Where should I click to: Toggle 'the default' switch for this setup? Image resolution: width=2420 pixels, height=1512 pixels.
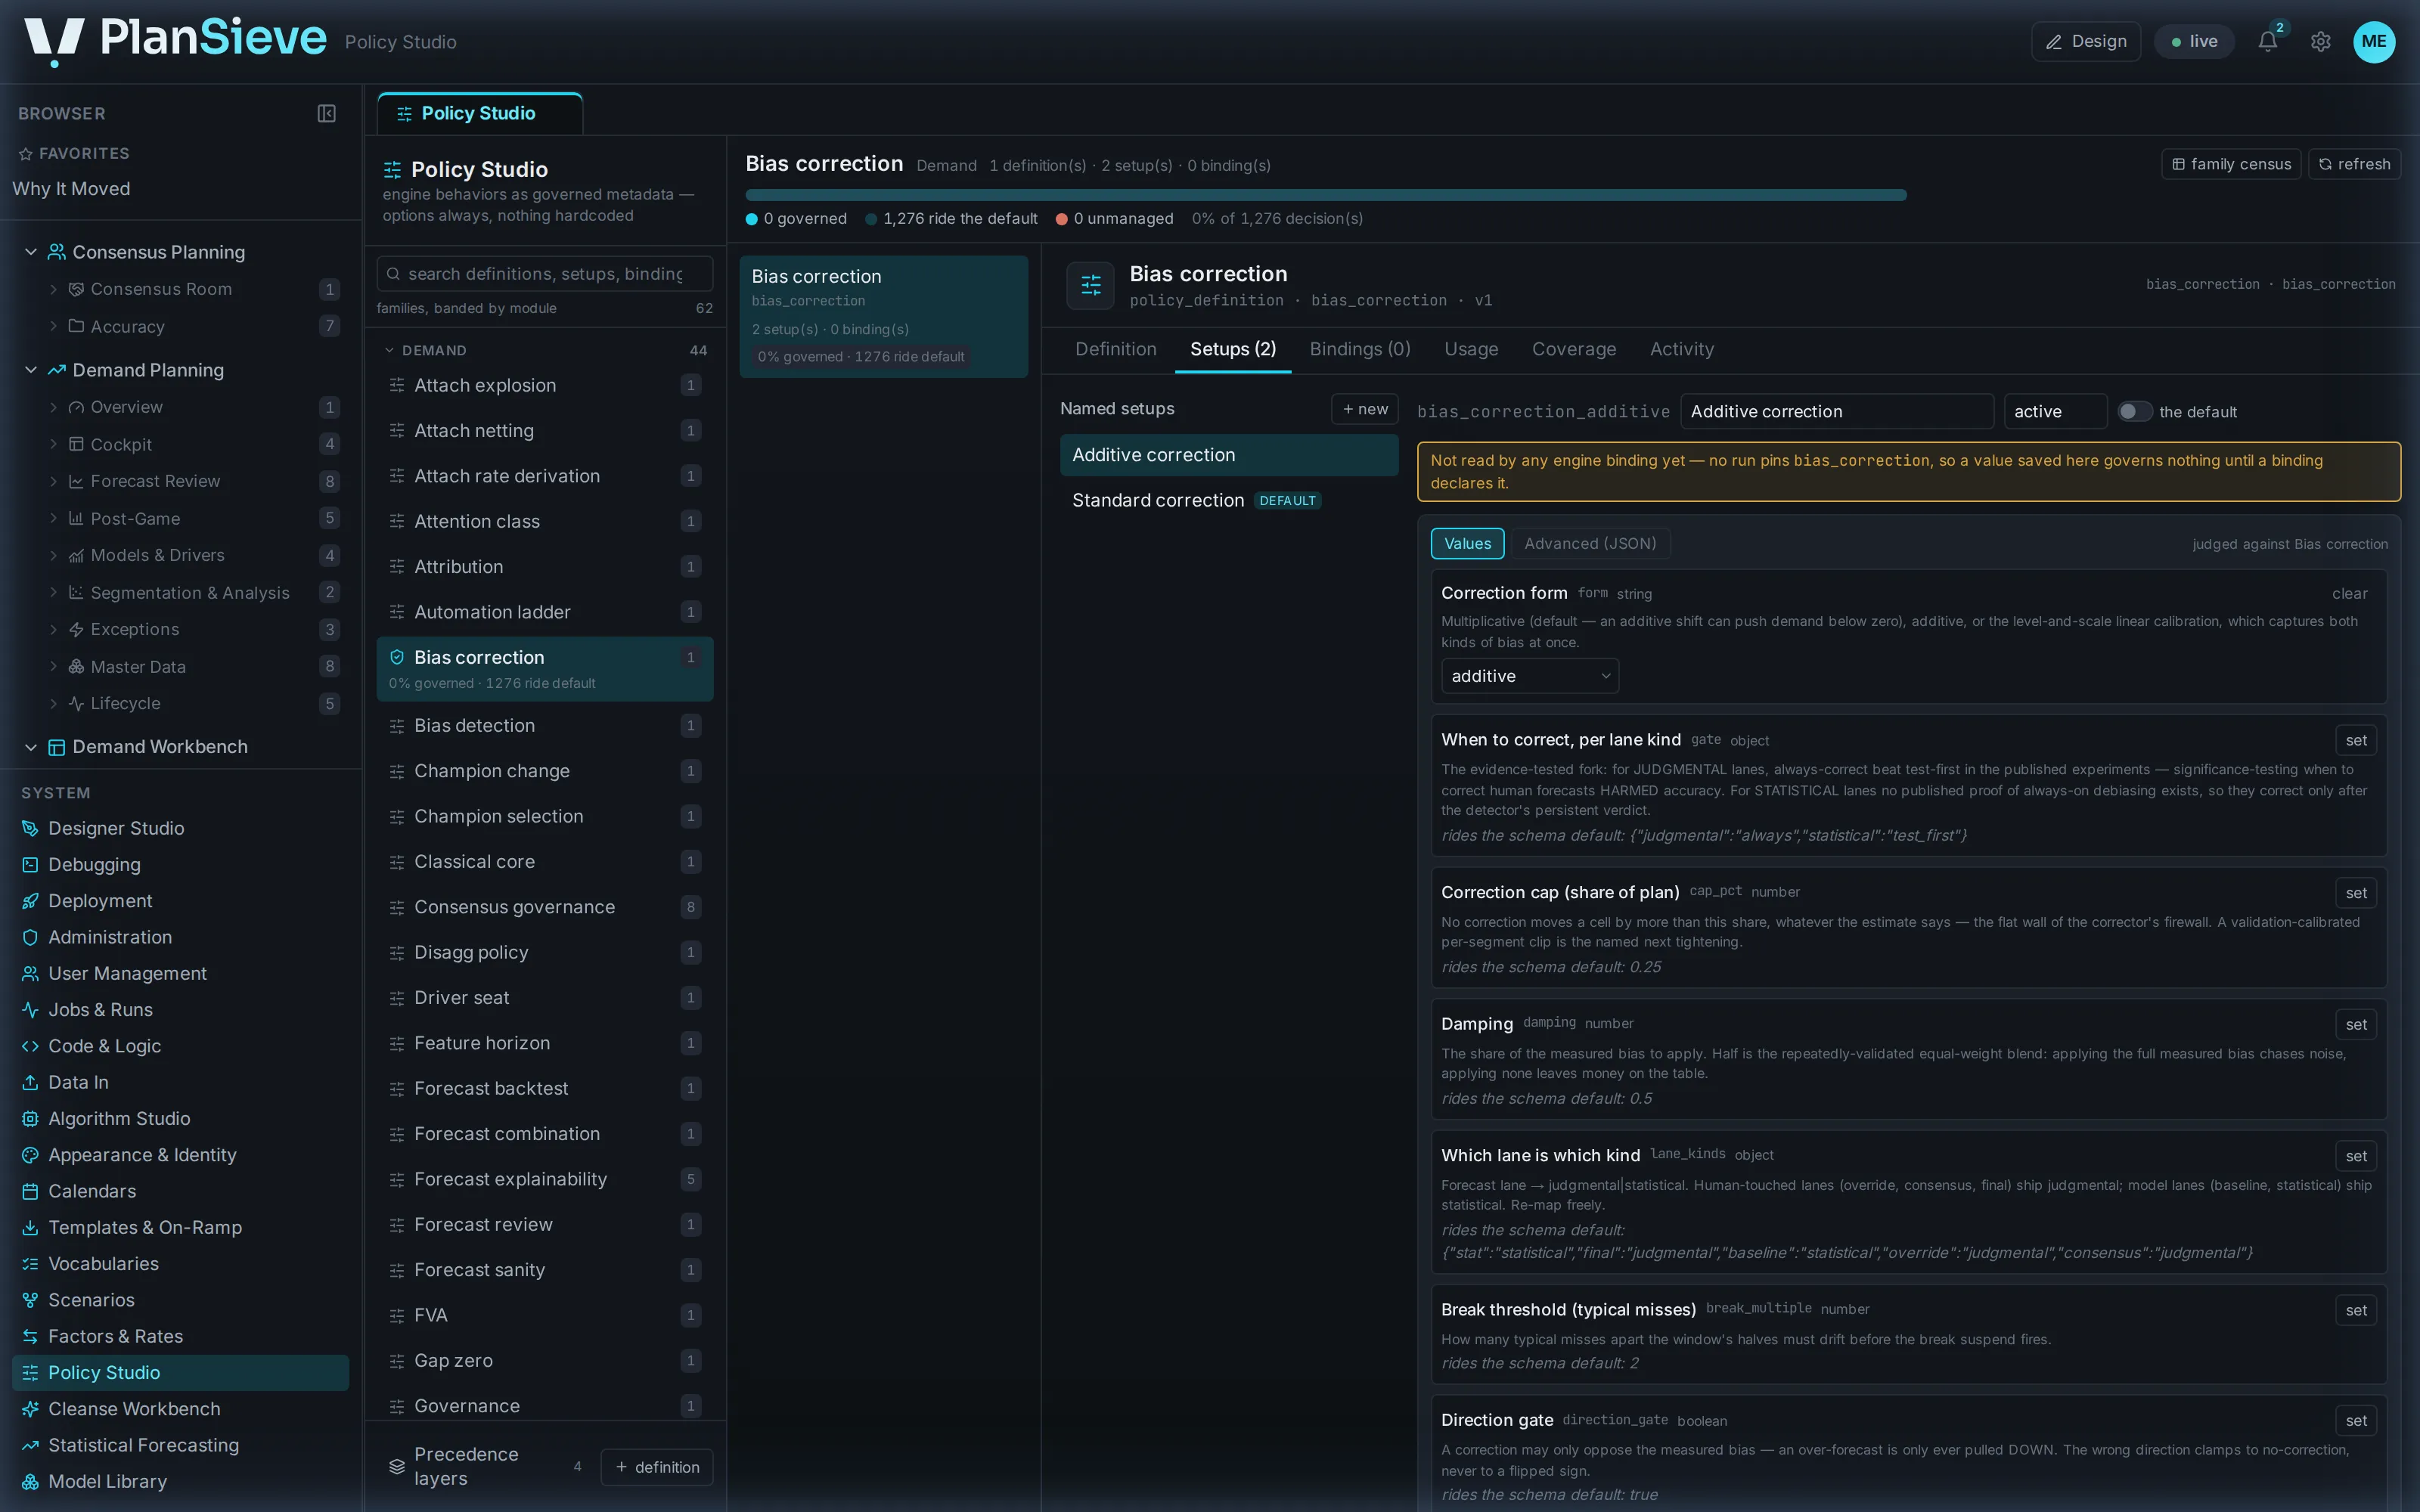click(x=2134, y=411)
